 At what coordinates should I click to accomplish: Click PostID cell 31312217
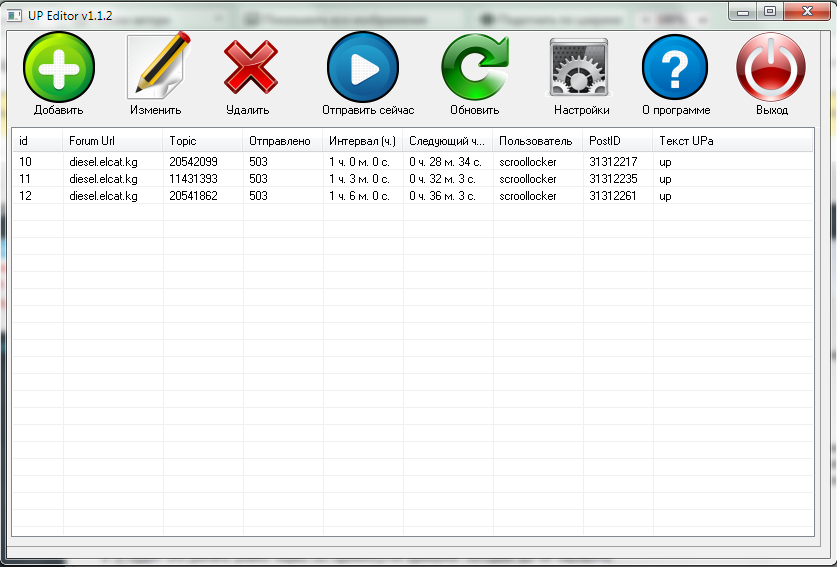[613, 162]
